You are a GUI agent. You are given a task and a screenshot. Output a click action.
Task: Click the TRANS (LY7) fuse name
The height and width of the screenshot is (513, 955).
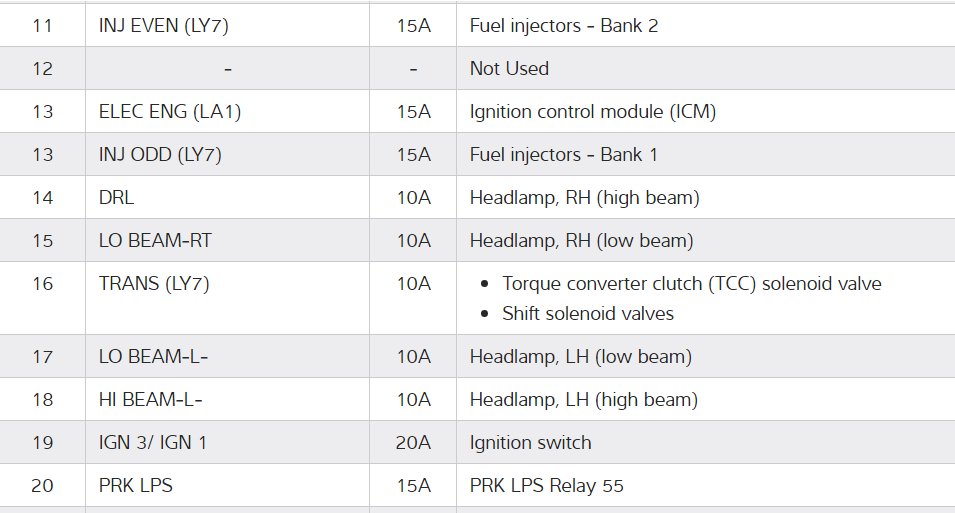click(154, 284)
